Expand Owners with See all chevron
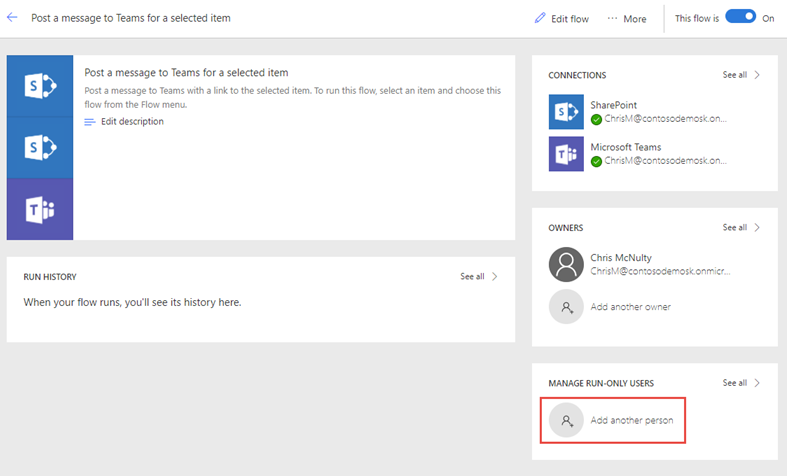 tap(757, 228)
